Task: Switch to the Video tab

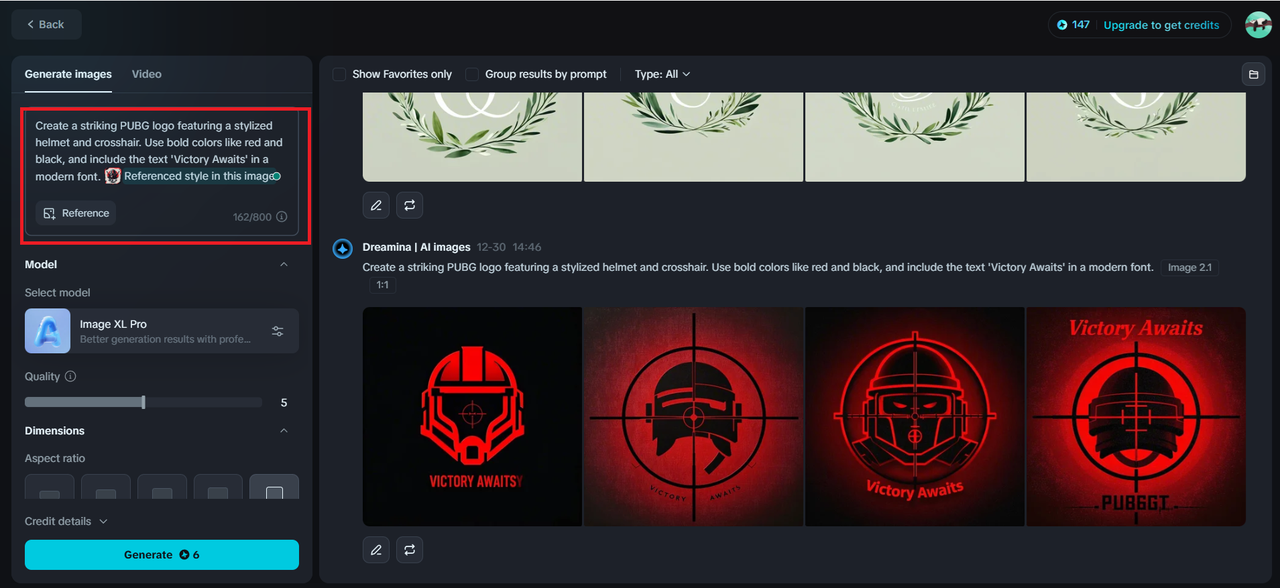Action: coord(146,74)
